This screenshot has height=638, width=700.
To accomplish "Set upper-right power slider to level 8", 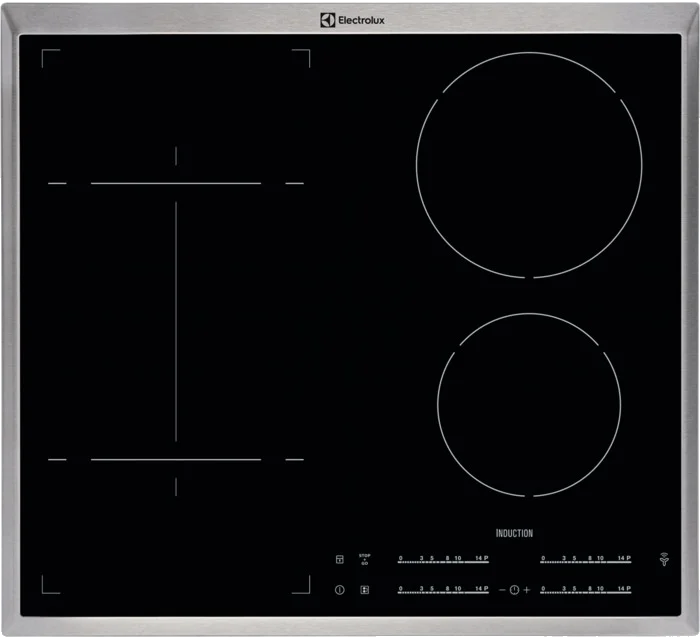I will [x=589, y=560].
